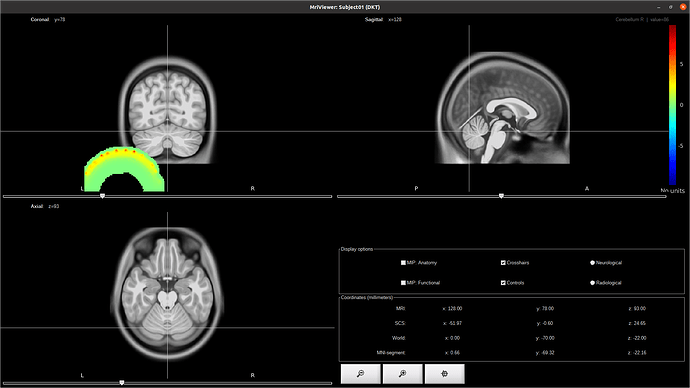
Task: Click the SCS z: 24.65 value
Action: click(x=637, y=323)
